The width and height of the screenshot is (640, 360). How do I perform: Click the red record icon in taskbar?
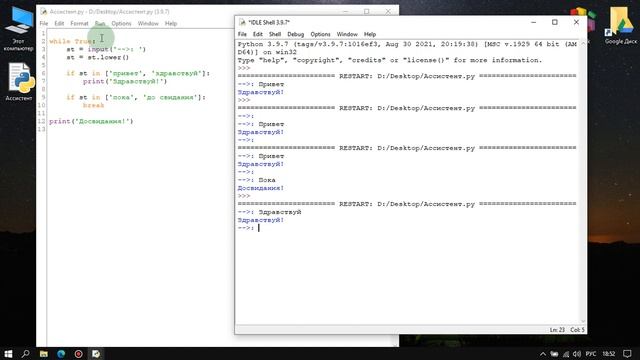(x=78, y=353)
